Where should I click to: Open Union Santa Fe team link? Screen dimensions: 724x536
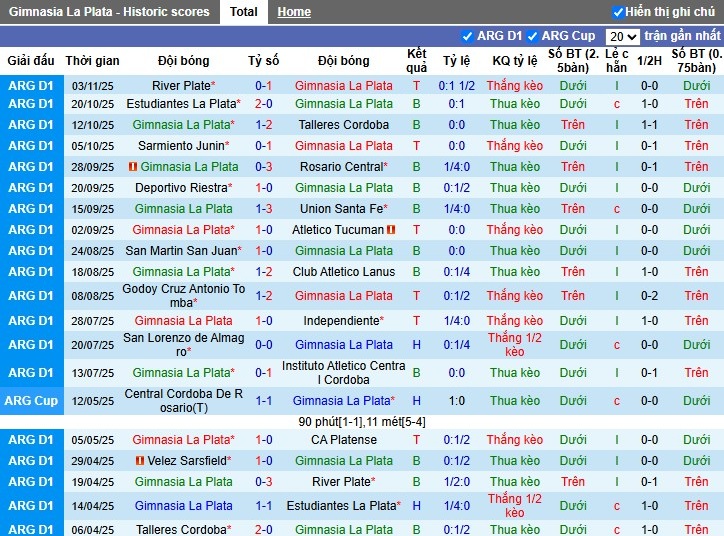pyautogui.click(x=342, y=209)
